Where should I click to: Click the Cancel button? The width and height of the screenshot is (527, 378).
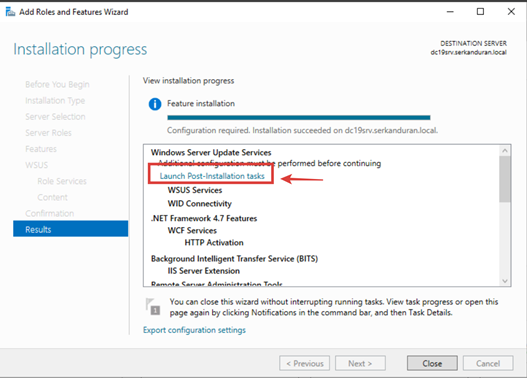(488, 363)
